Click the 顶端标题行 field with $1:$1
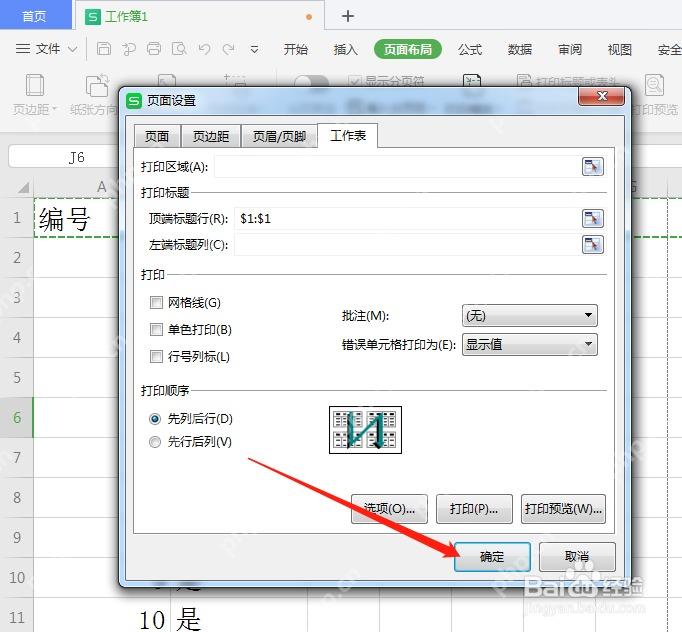The height and width of the screenshot is (632, 682). coord(407,218)
